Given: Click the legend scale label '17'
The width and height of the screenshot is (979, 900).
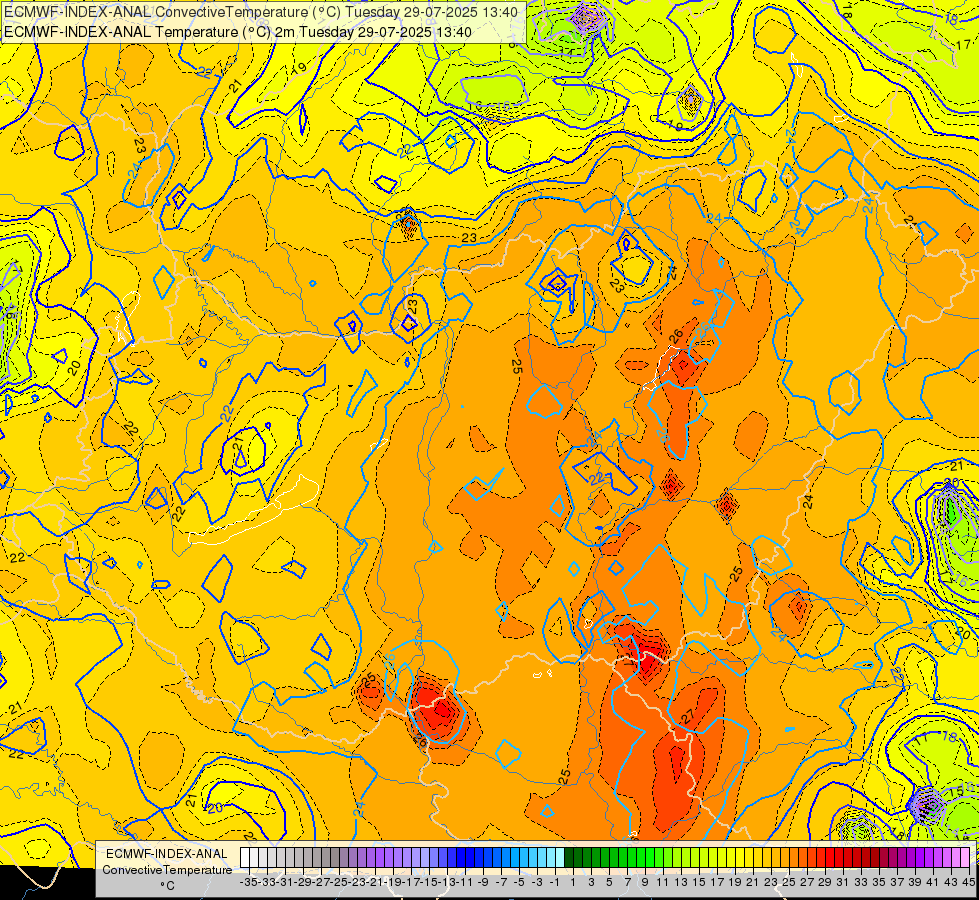Looking at the screenshot, I should click(717, 882).
